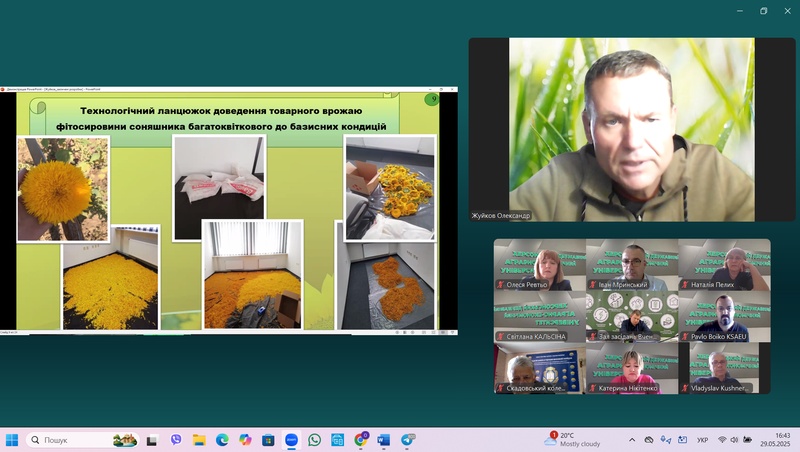This screenshot has height=452, width=800.
Task: Open File Explorer from the taskbar
Action: pos(199,440)
